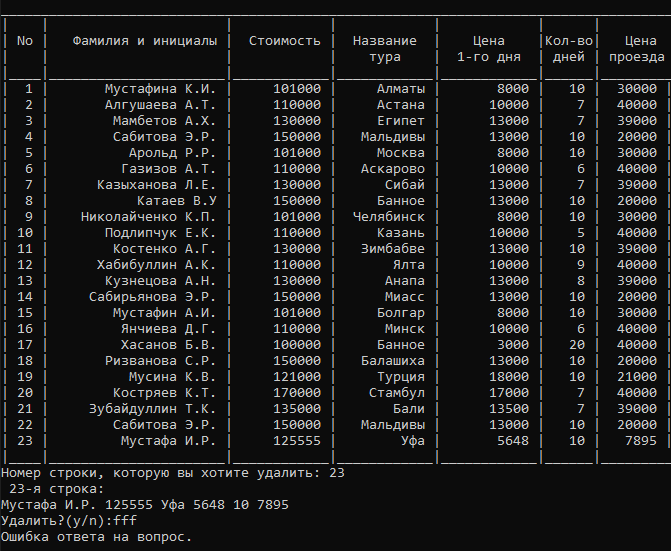
Task: Click the name Газизов А.Т.
Action: (168, 169)
